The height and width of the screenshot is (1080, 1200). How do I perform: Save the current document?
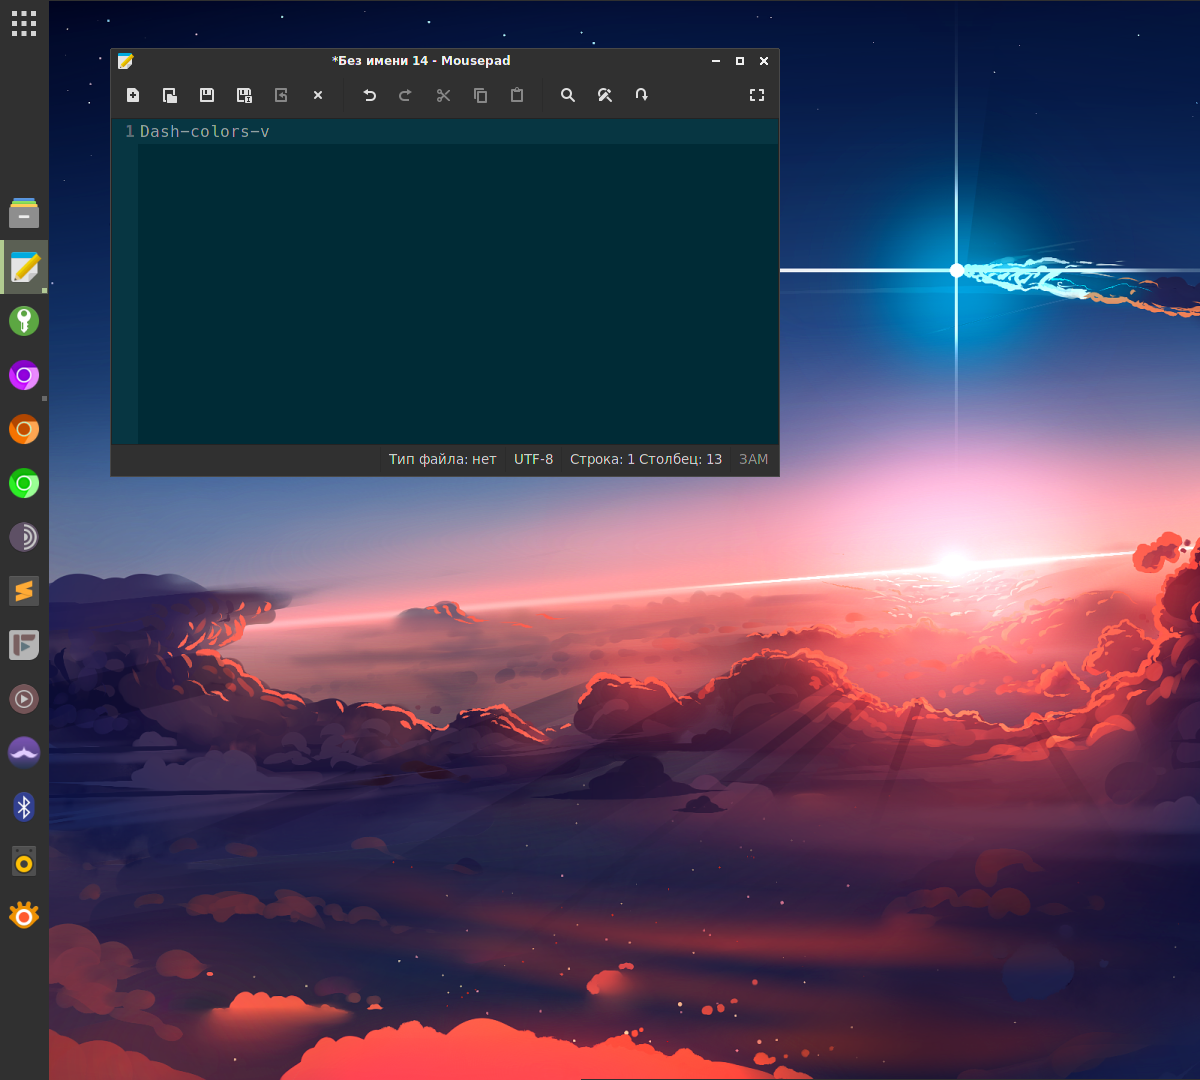tap(207, 95)
